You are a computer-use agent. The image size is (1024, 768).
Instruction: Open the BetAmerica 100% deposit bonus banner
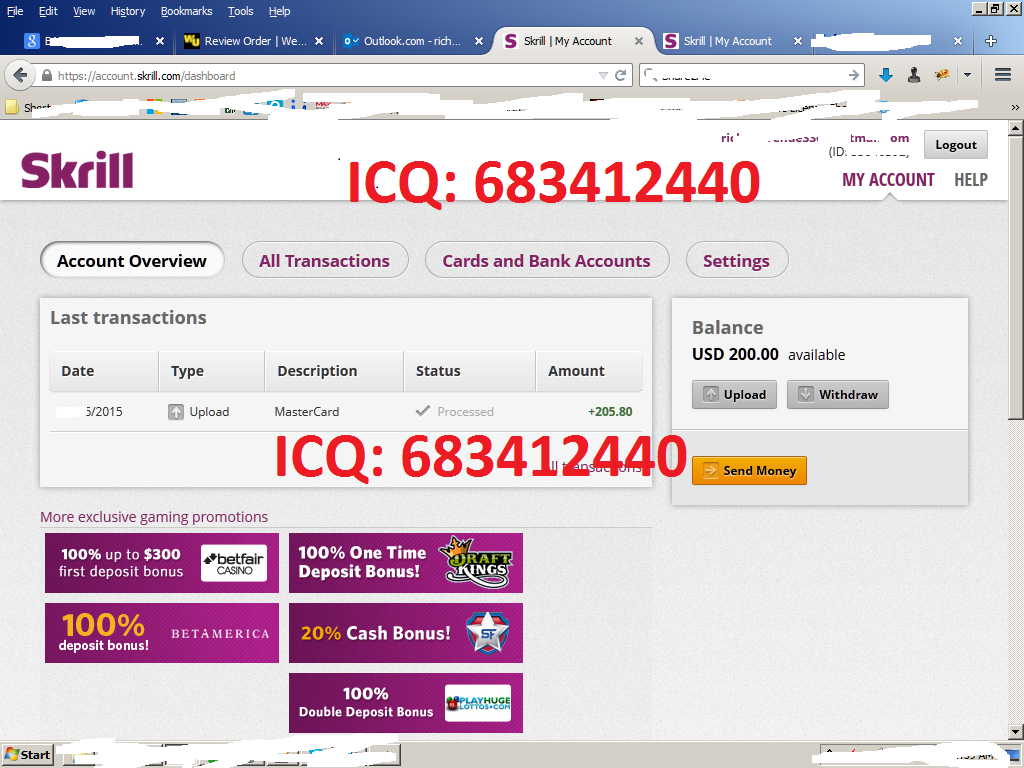(162, 633)
